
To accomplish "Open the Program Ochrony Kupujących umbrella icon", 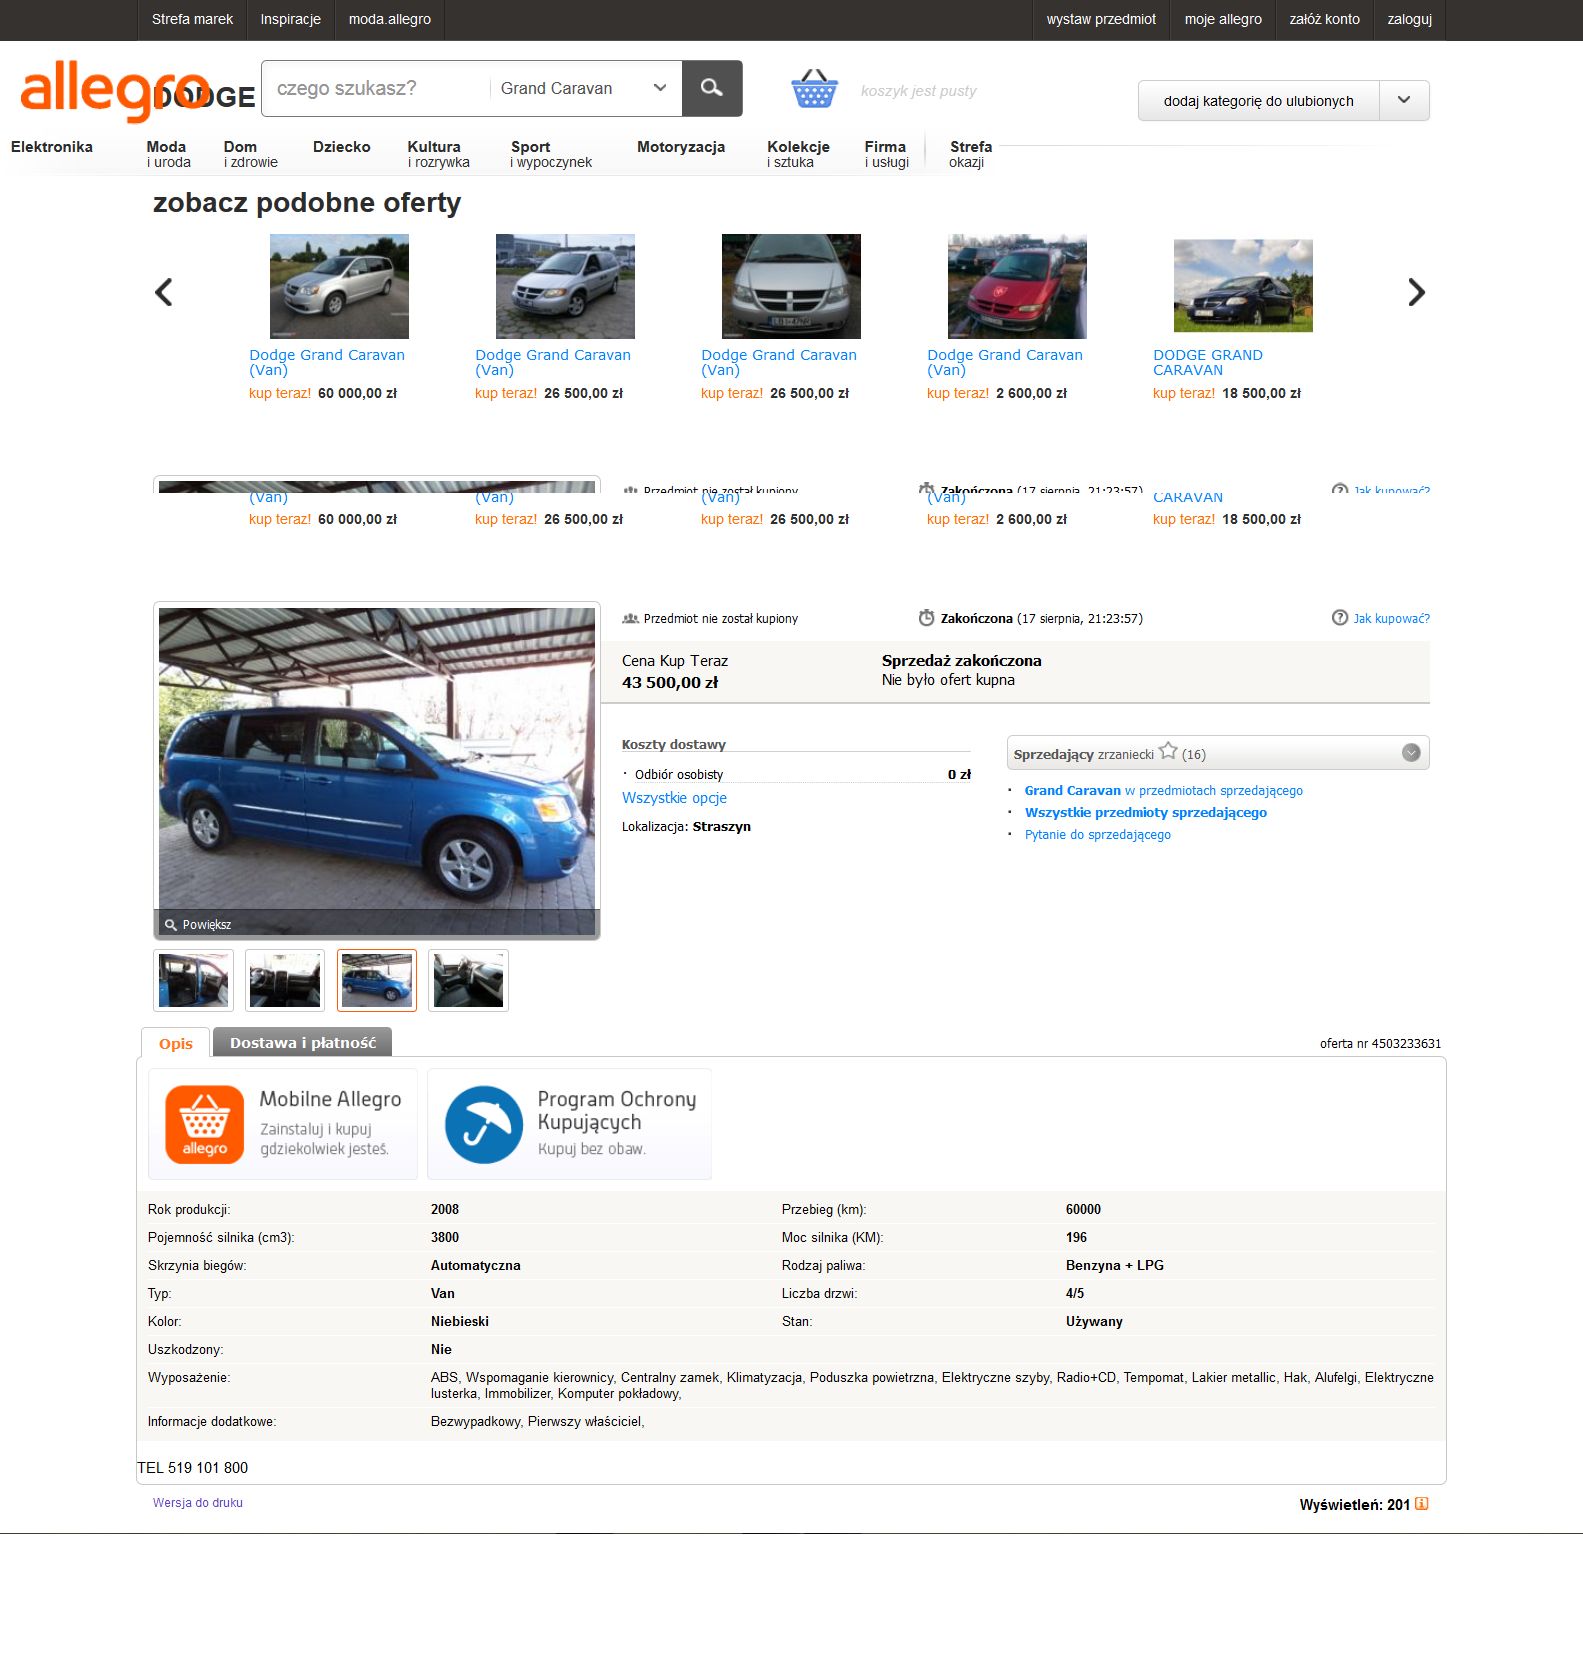I will click(484, 1124).
